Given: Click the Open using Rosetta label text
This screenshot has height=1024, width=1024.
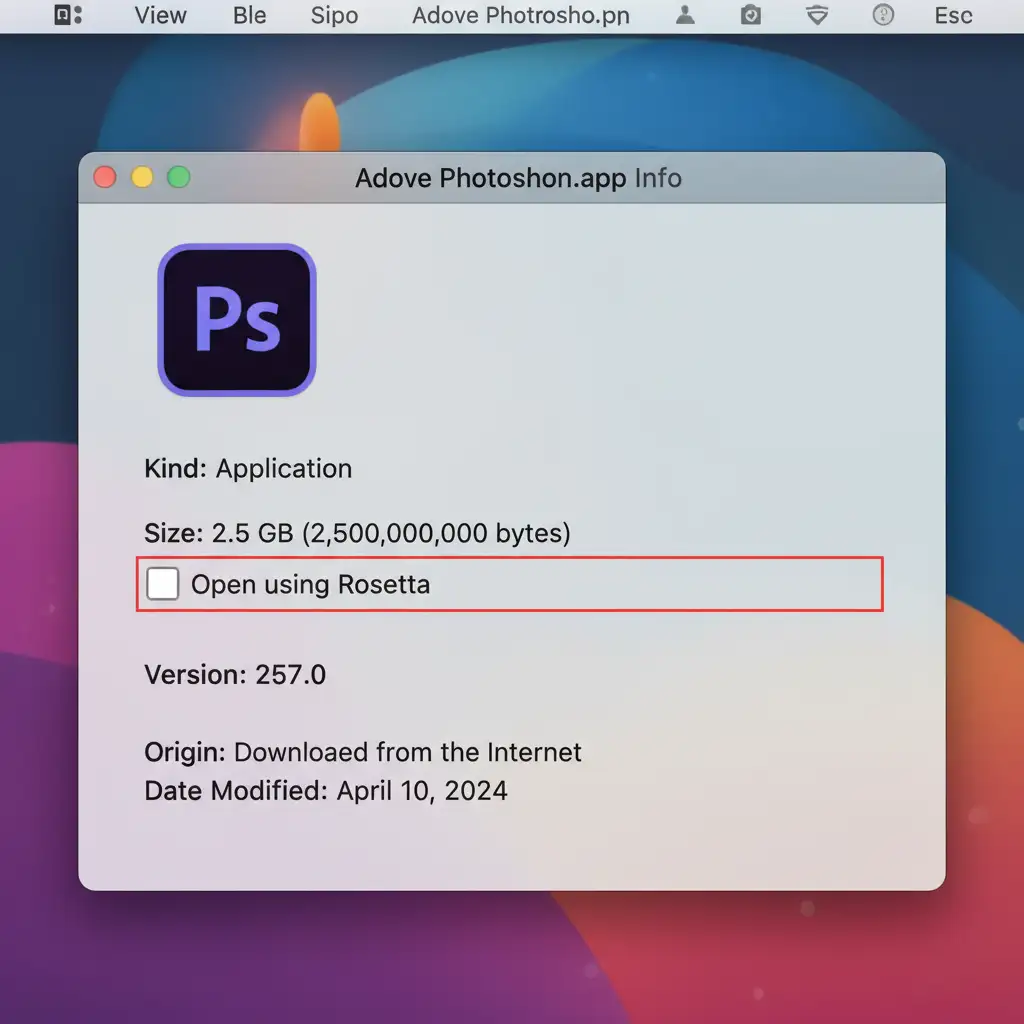Looking at the screenshot, I should point(310,585).
